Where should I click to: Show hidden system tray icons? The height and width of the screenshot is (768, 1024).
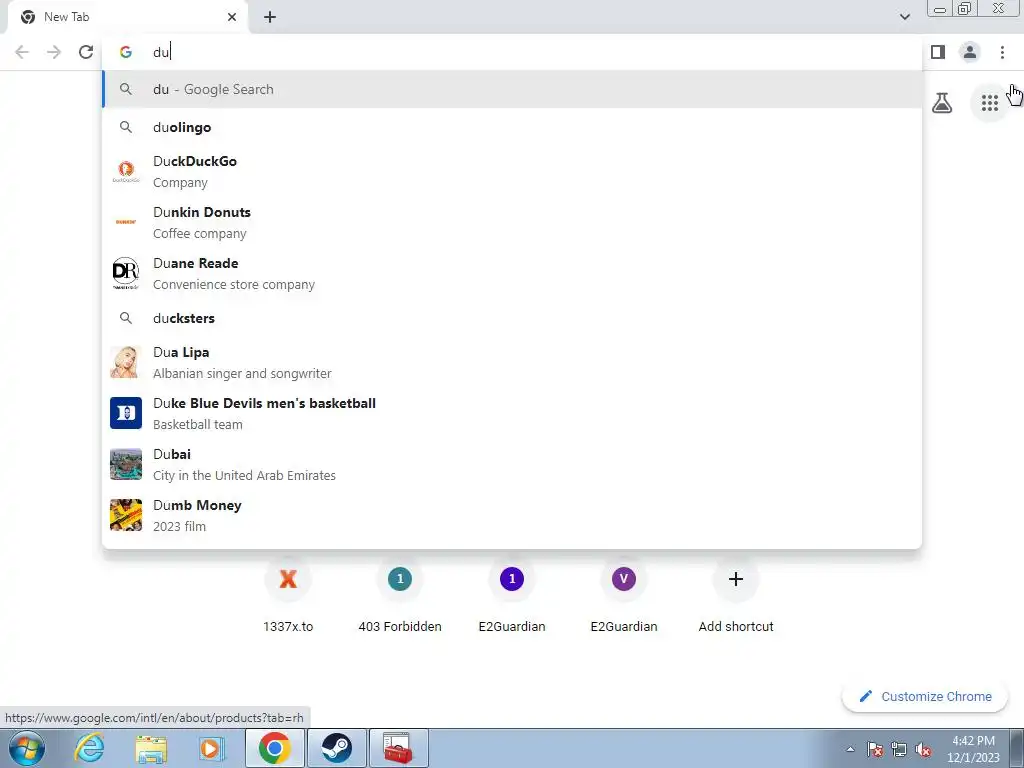click(x=850, y=749)
